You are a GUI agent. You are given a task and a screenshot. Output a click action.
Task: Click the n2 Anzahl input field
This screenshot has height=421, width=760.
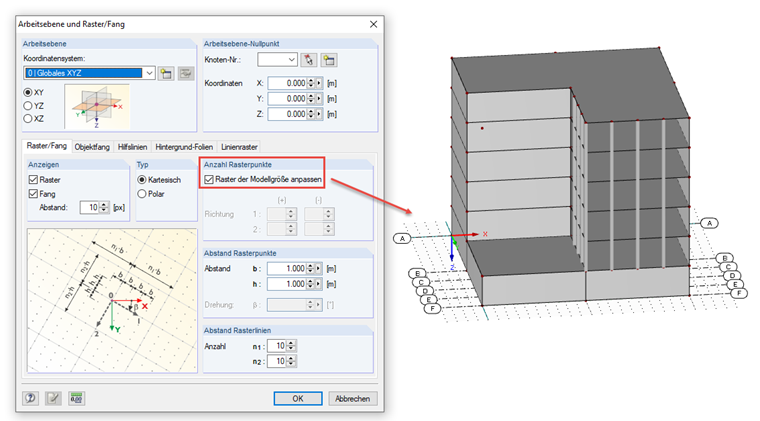pos(277,361)
